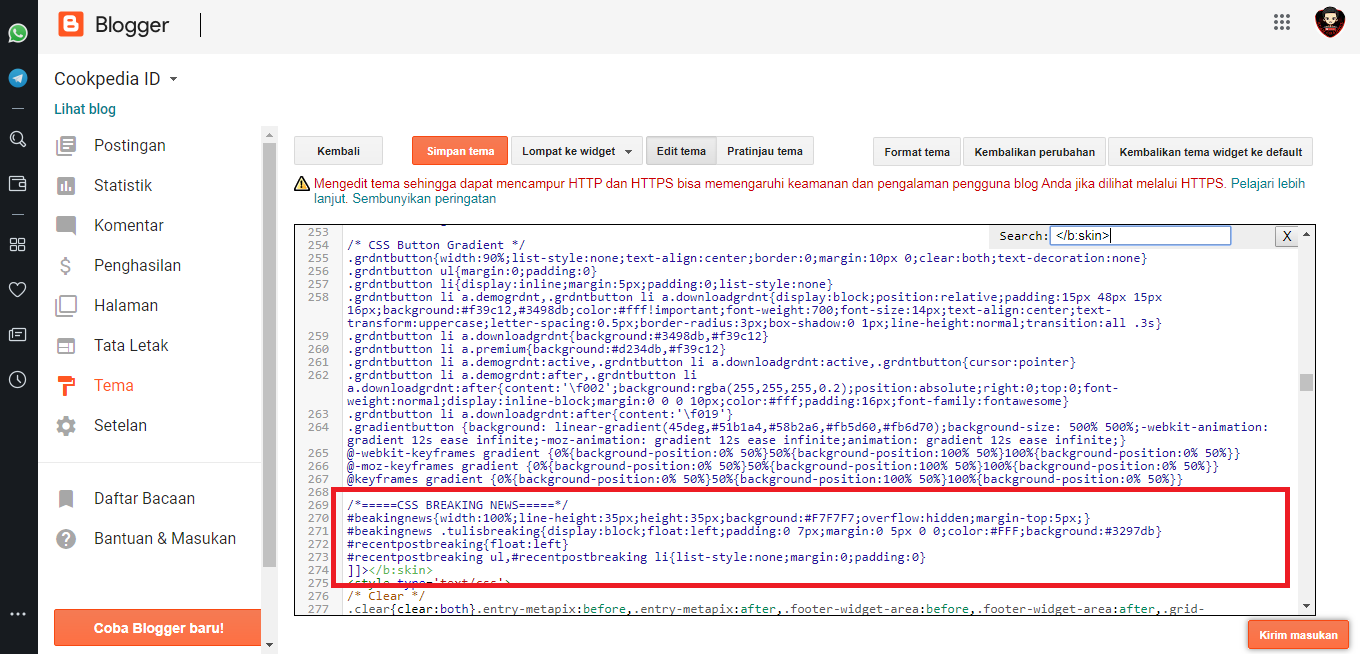This screenshot has height=654, width=1360.
Task: Open Telegram in the browser sidebar
Action: click(x=18, y=77)
